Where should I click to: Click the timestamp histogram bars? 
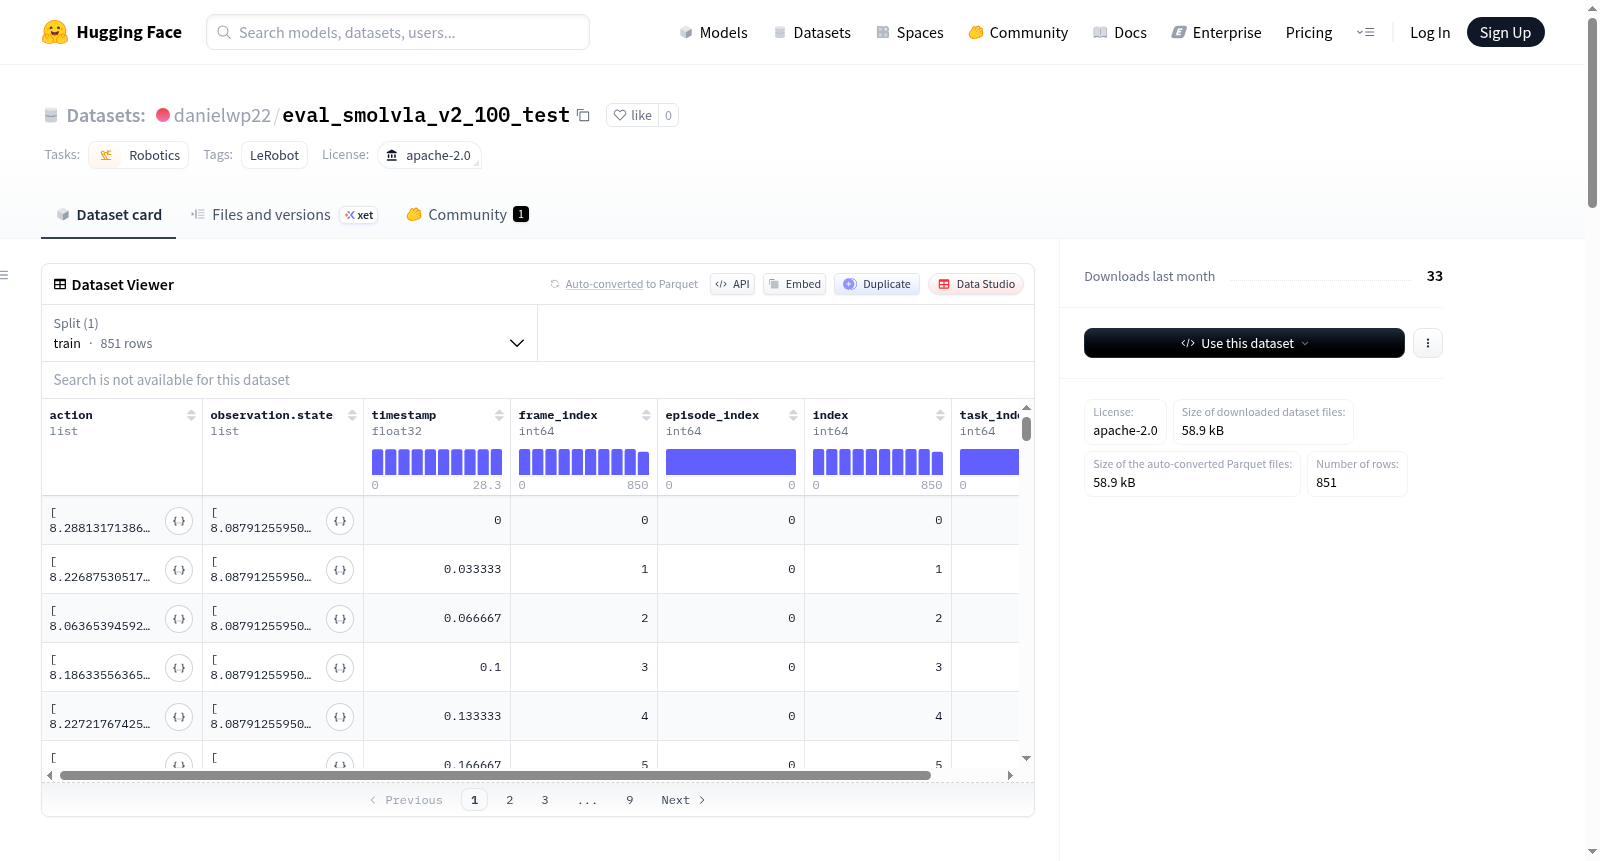coord(437,462)
